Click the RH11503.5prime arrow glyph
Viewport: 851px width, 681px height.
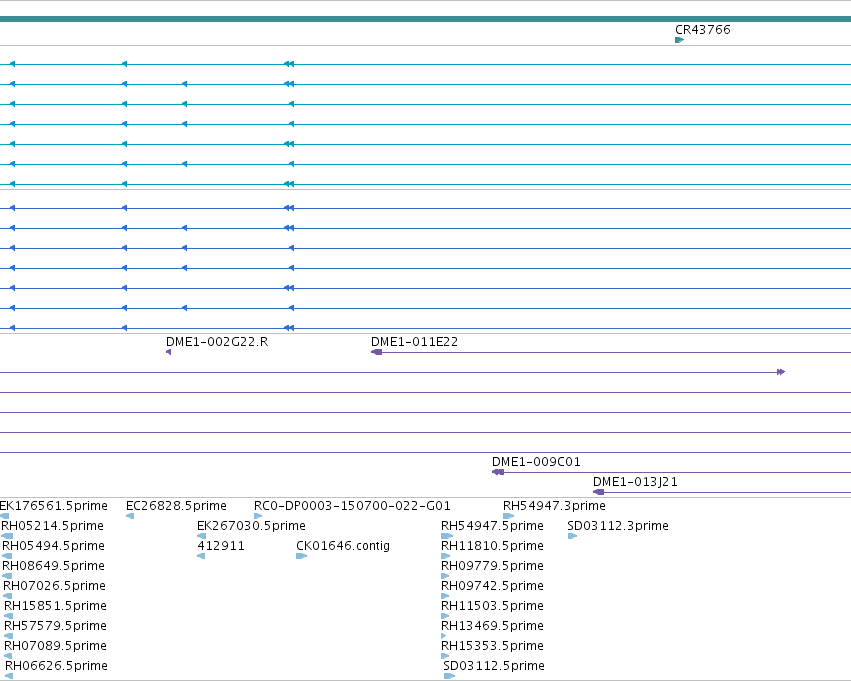pyautogui.click(x=446, y=616)
